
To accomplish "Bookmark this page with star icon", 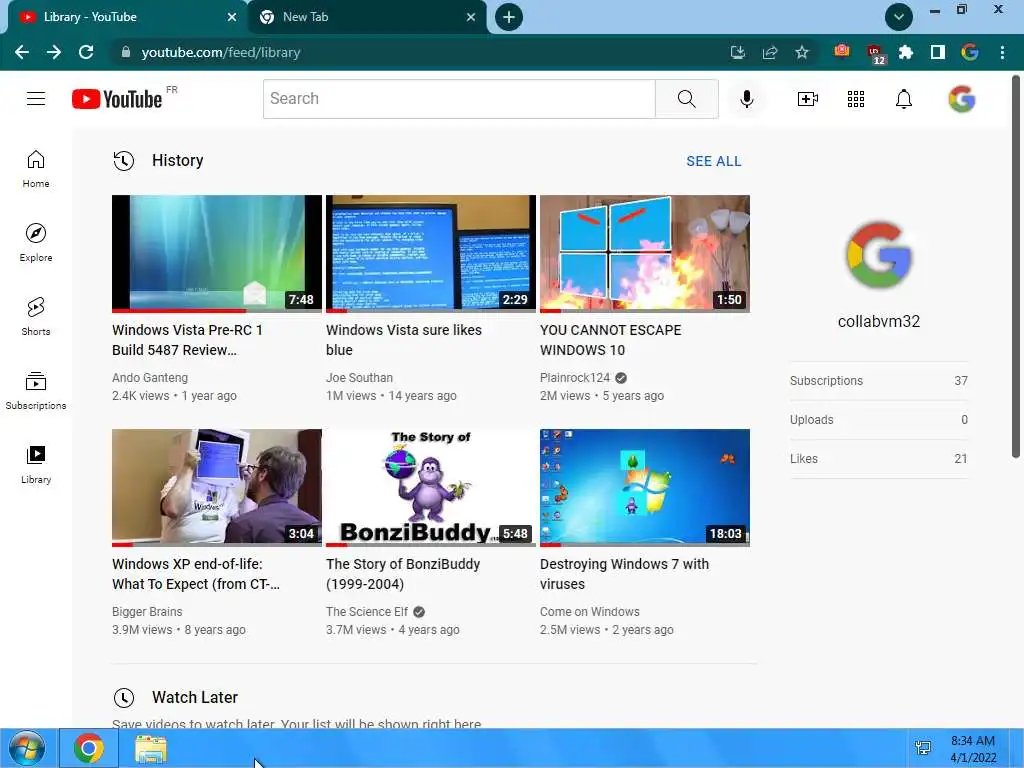I will tap(802, 52).
